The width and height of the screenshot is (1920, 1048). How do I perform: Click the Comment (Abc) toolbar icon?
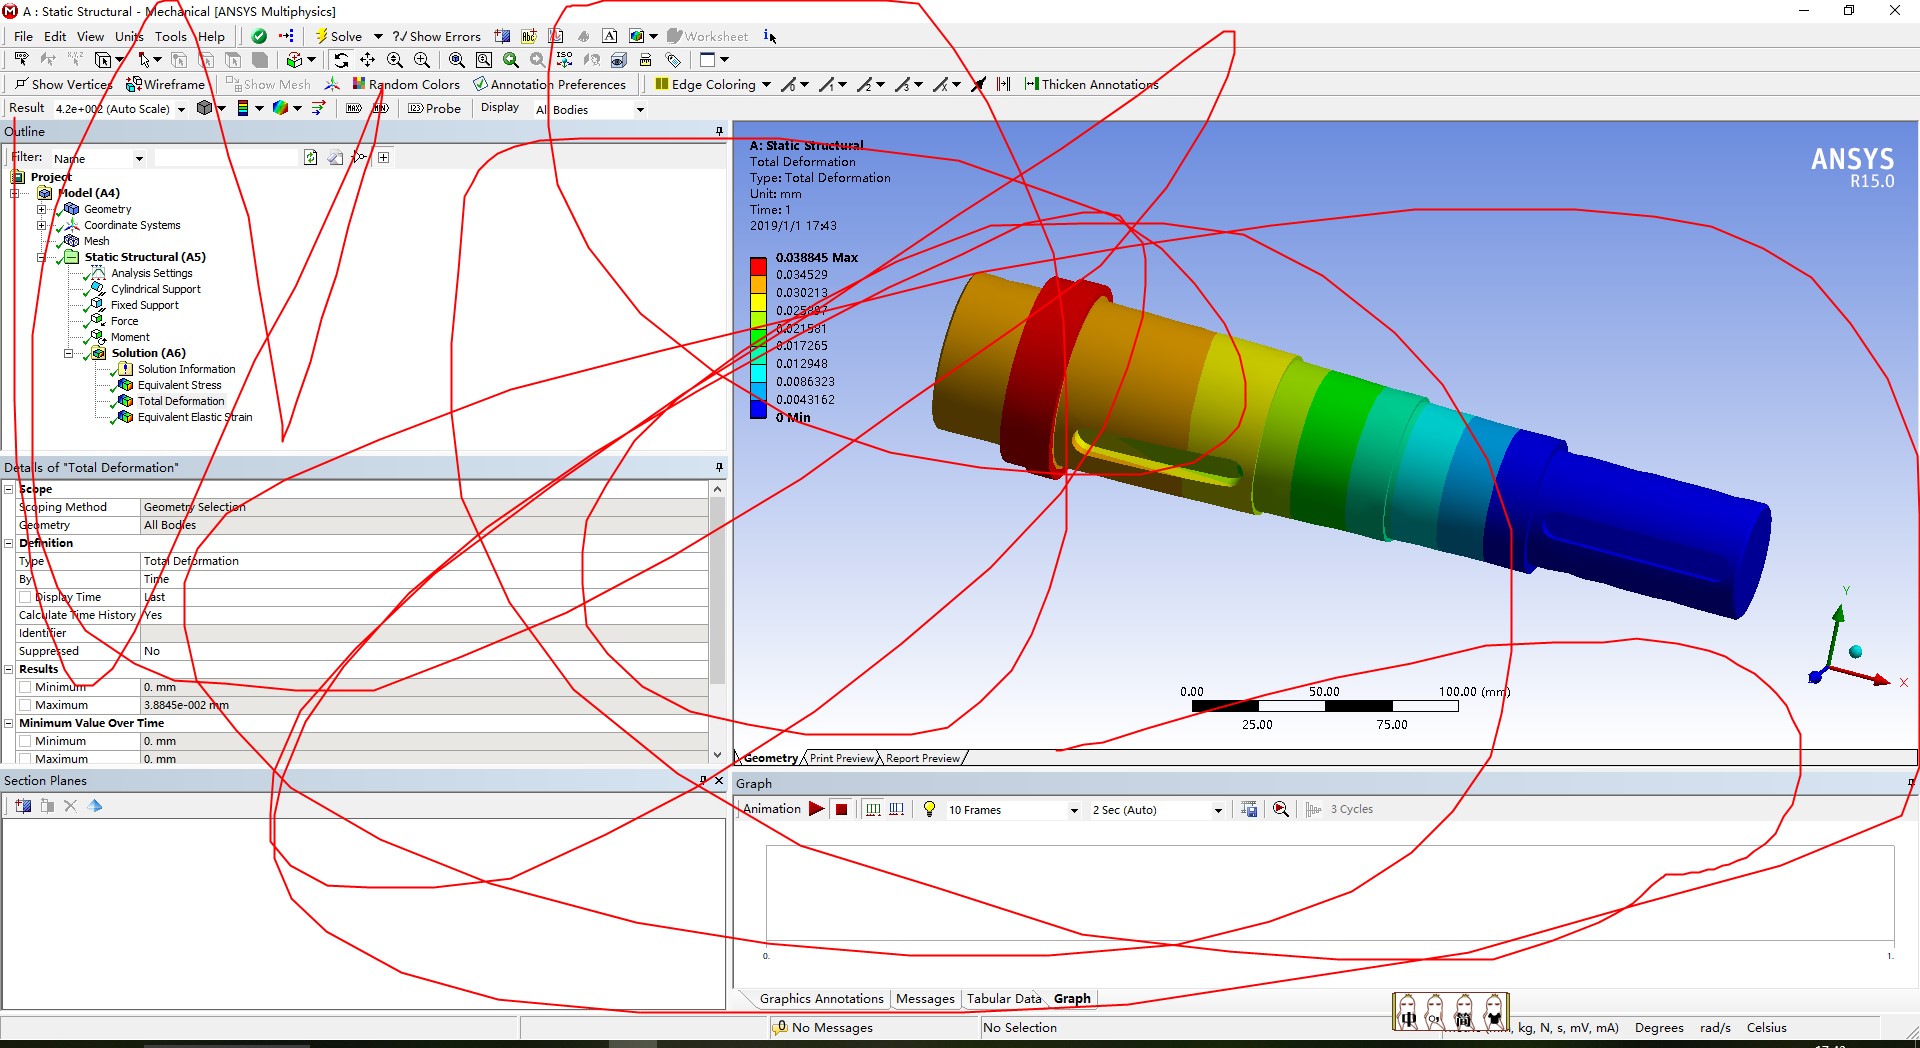point(529,36)
